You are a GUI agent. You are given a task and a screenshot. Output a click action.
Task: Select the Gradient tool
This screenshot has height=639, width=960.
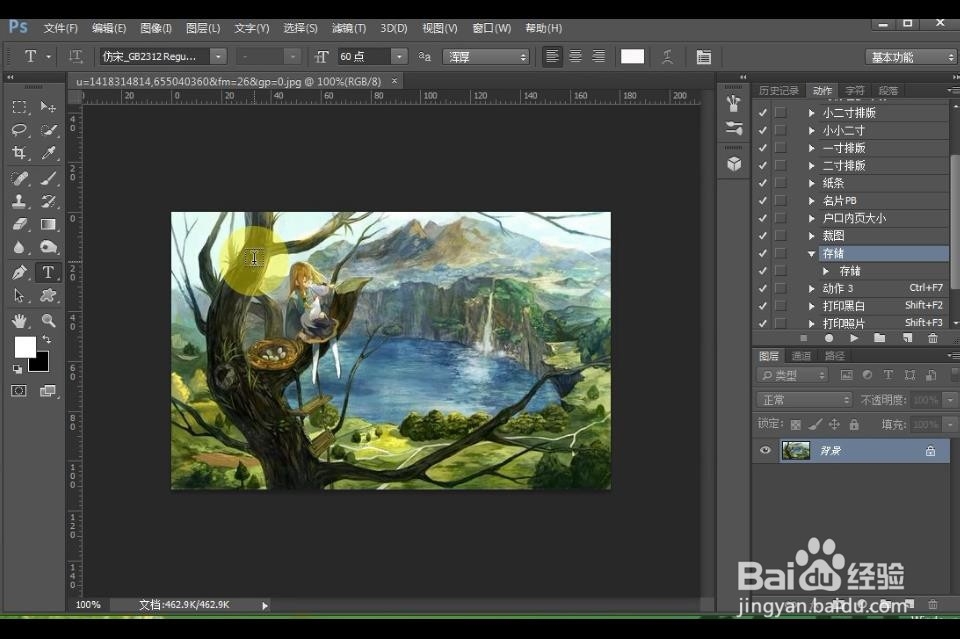(x=48, y=224)
